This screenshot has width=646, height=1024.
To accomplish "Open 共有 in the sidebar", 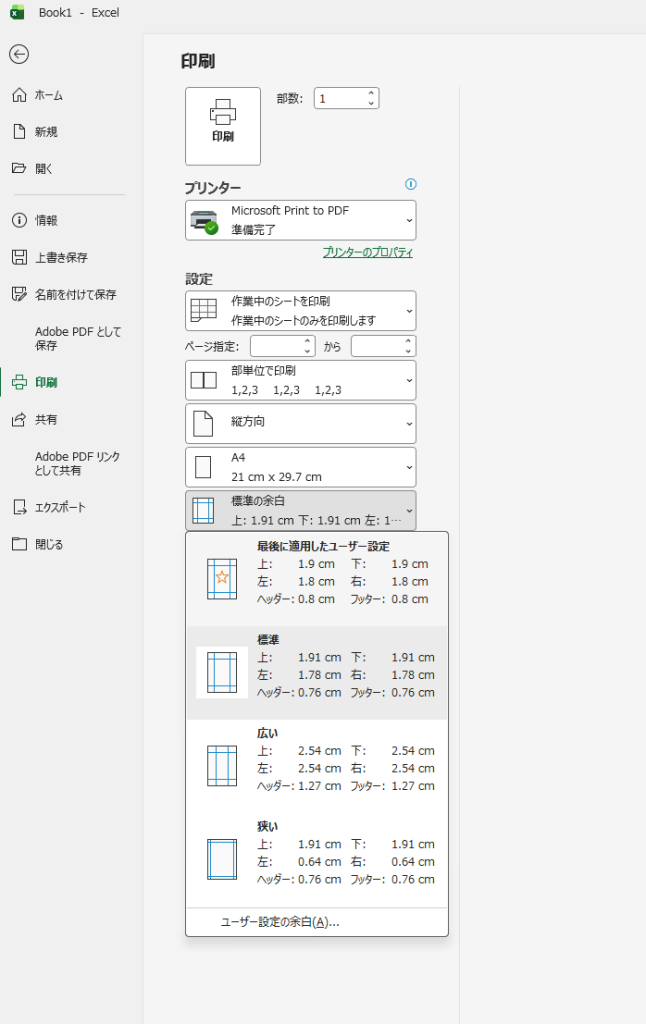I will [46, 420].
